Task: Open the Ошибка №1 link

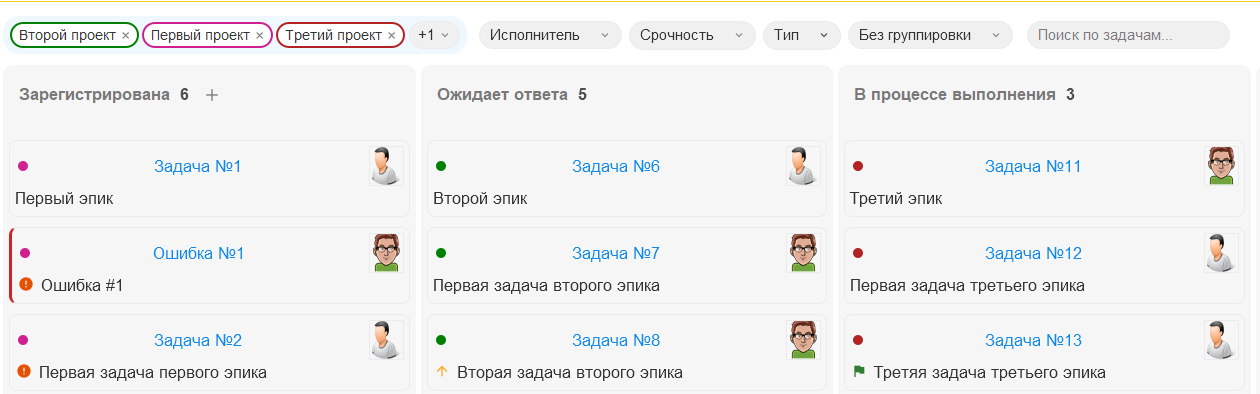Action: (x=198, y=253)
